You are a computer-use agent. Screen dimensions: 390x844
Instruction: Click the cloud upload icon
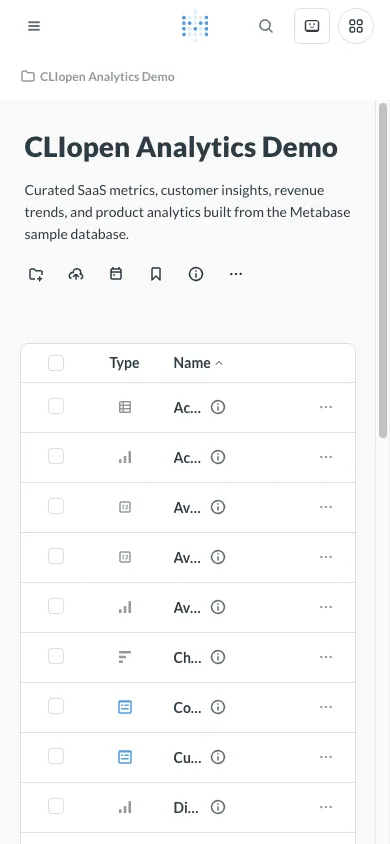click(x=76, y=275)
